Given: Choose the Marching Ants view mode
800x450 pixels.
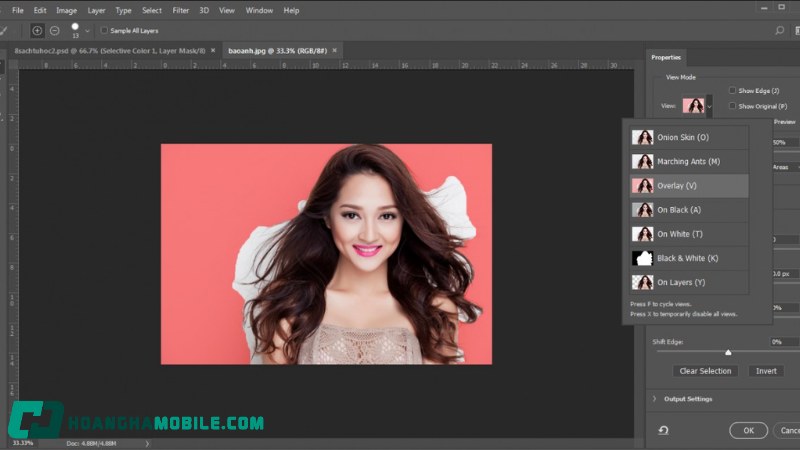Looking at the screenshot, I should (688, 161).
